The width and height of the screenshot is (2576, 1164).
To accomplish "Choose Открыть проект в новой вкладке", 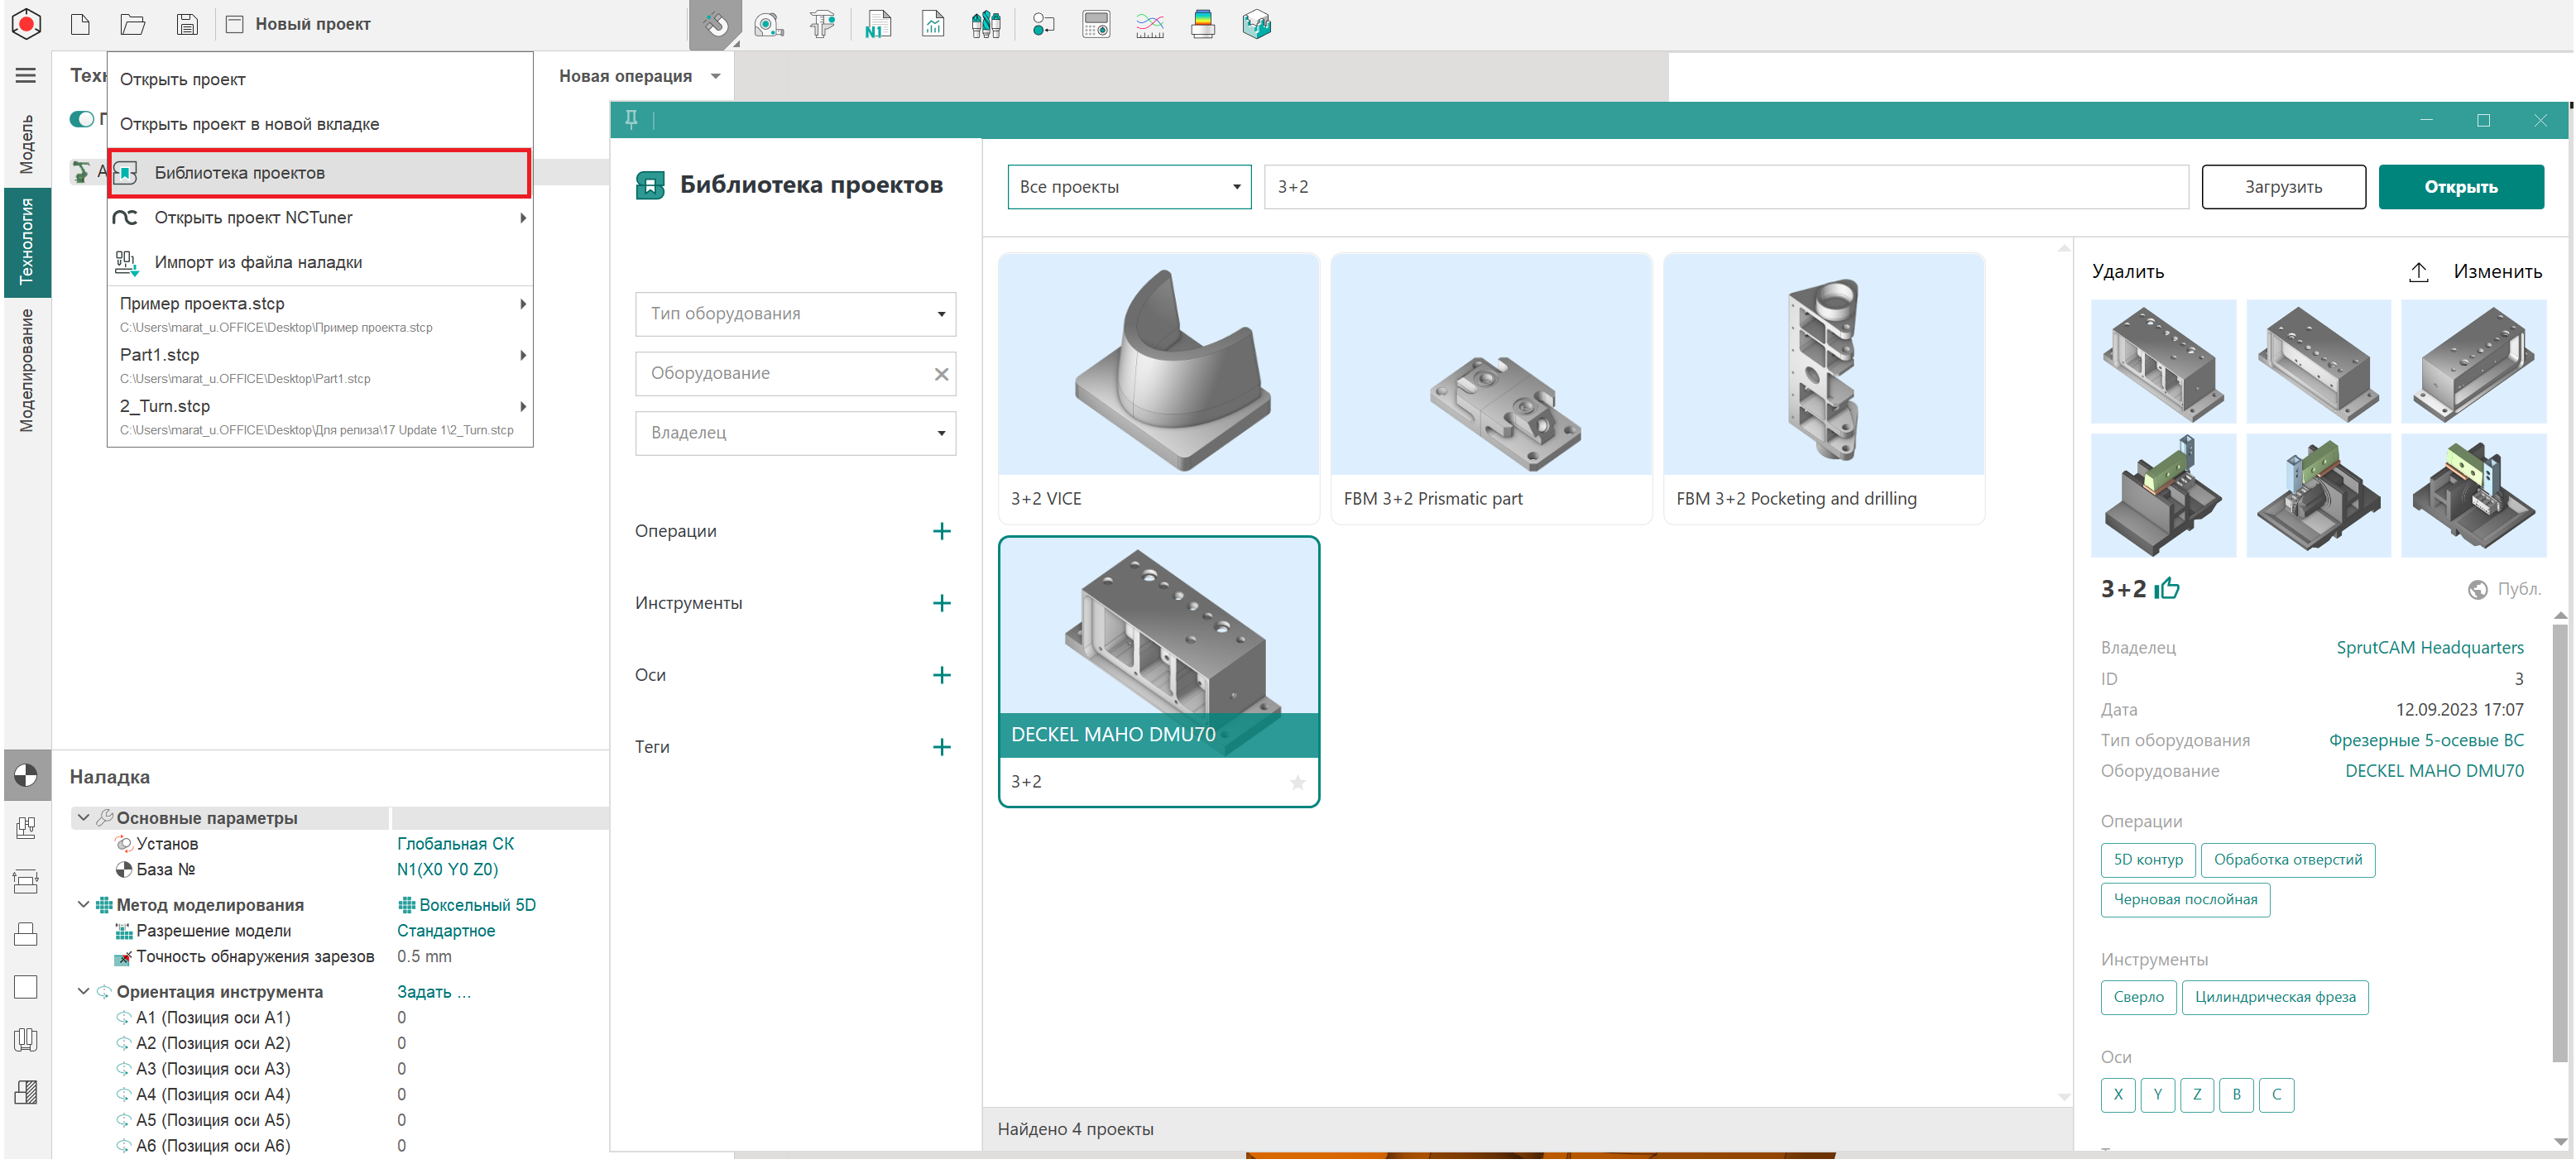I will click(x=319, y=124).
